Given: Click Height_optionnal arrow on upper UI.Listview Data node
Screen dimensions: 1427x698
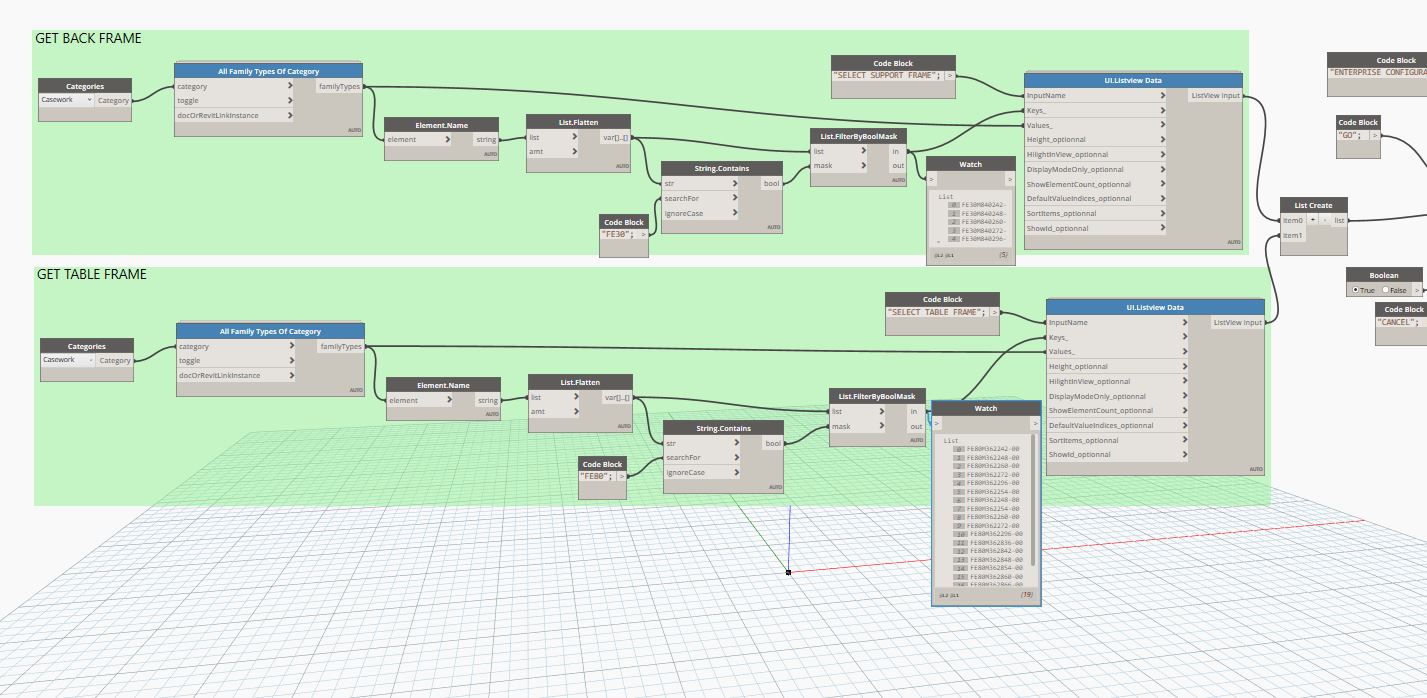Looking at the screenshot, I should [x=1163, y=140].
